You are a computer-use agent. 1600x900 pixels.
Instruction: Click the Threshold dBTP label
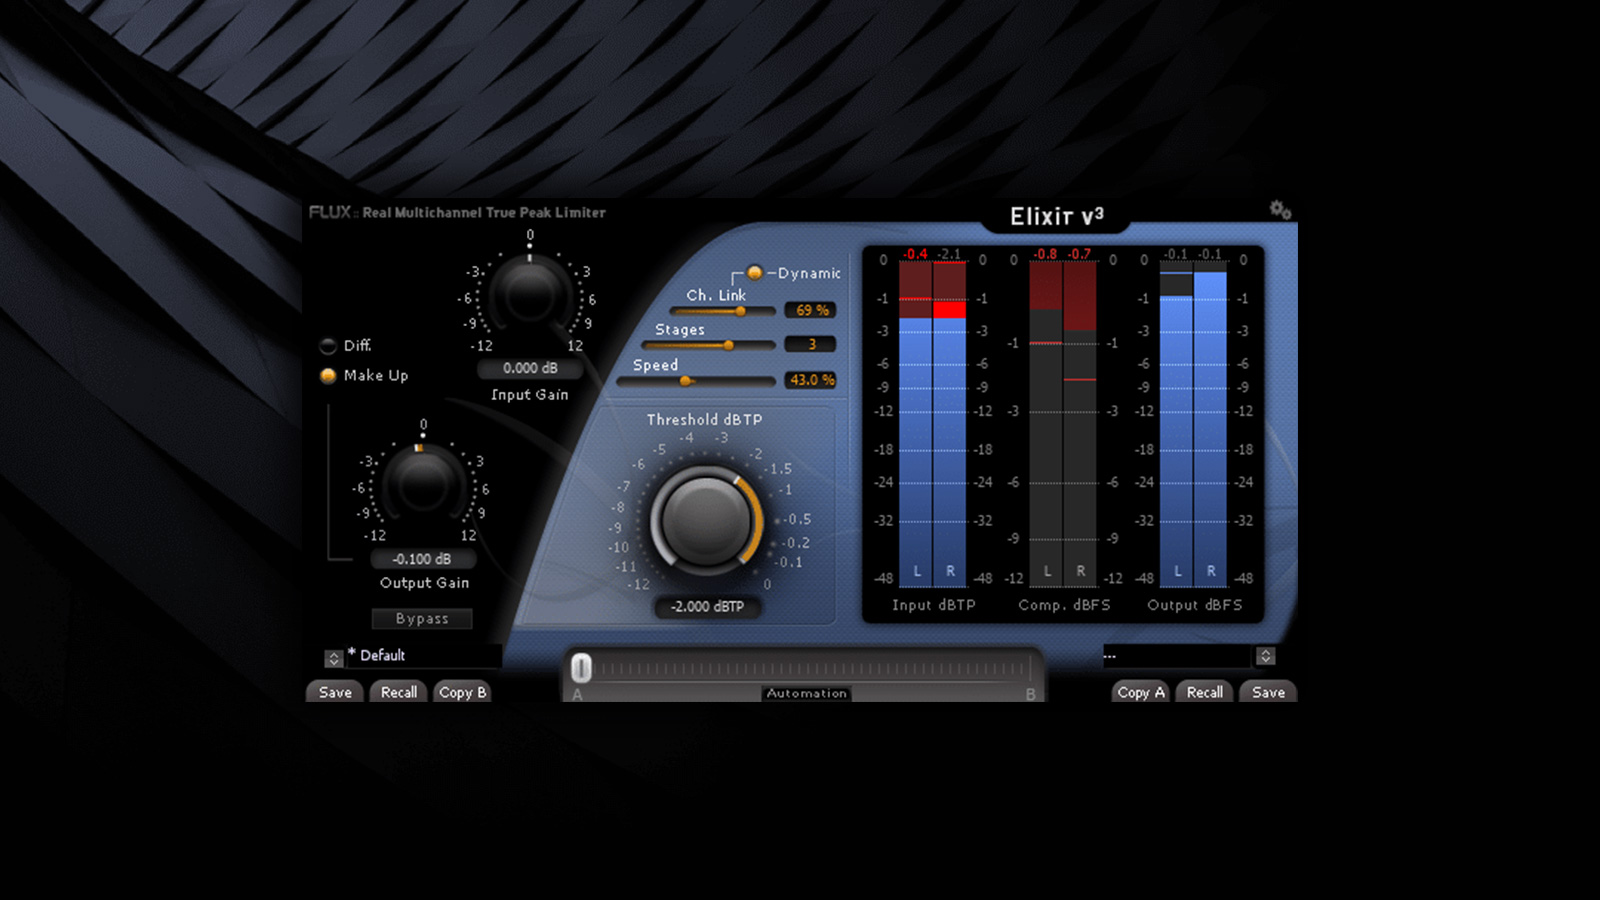point(704,420)
